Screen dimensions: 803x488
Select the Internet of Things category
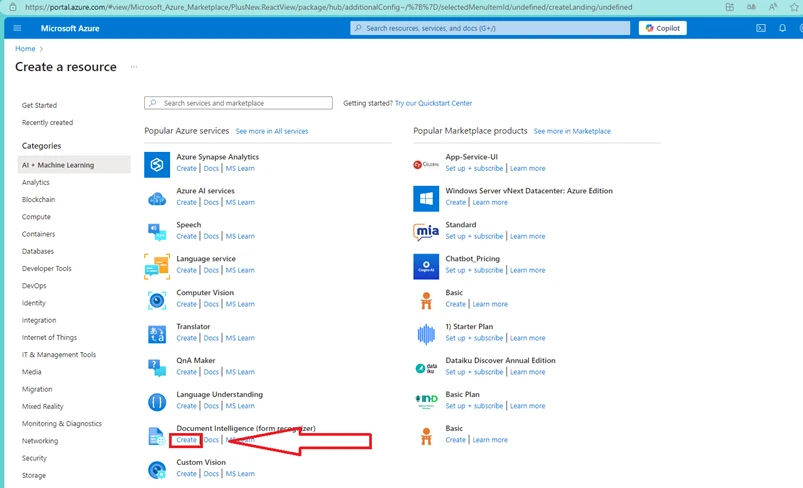[49, 337]
